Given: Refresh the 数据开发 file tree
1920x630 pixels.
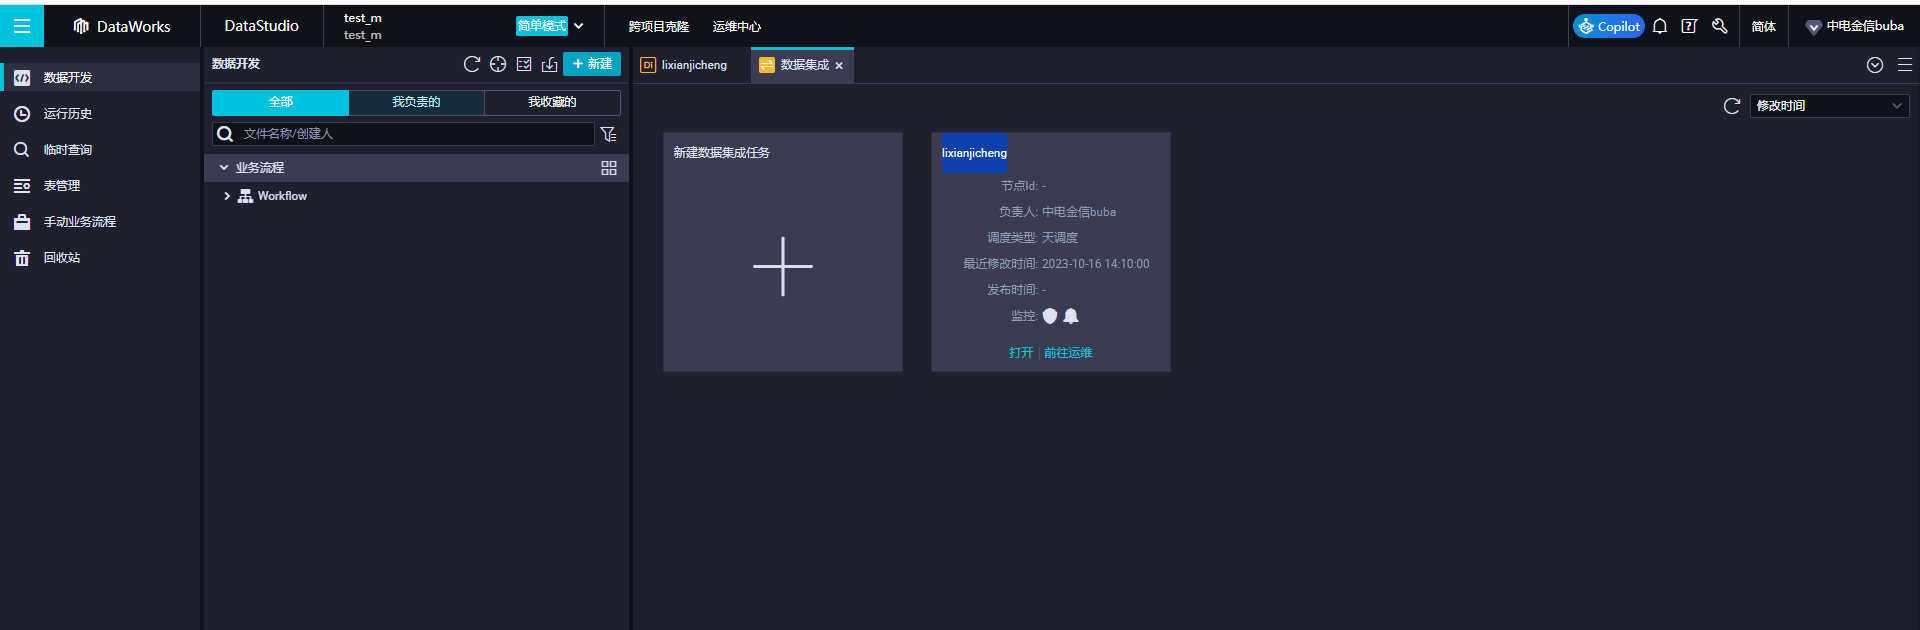Looking at the screenshot, I should tap(472, 64).
